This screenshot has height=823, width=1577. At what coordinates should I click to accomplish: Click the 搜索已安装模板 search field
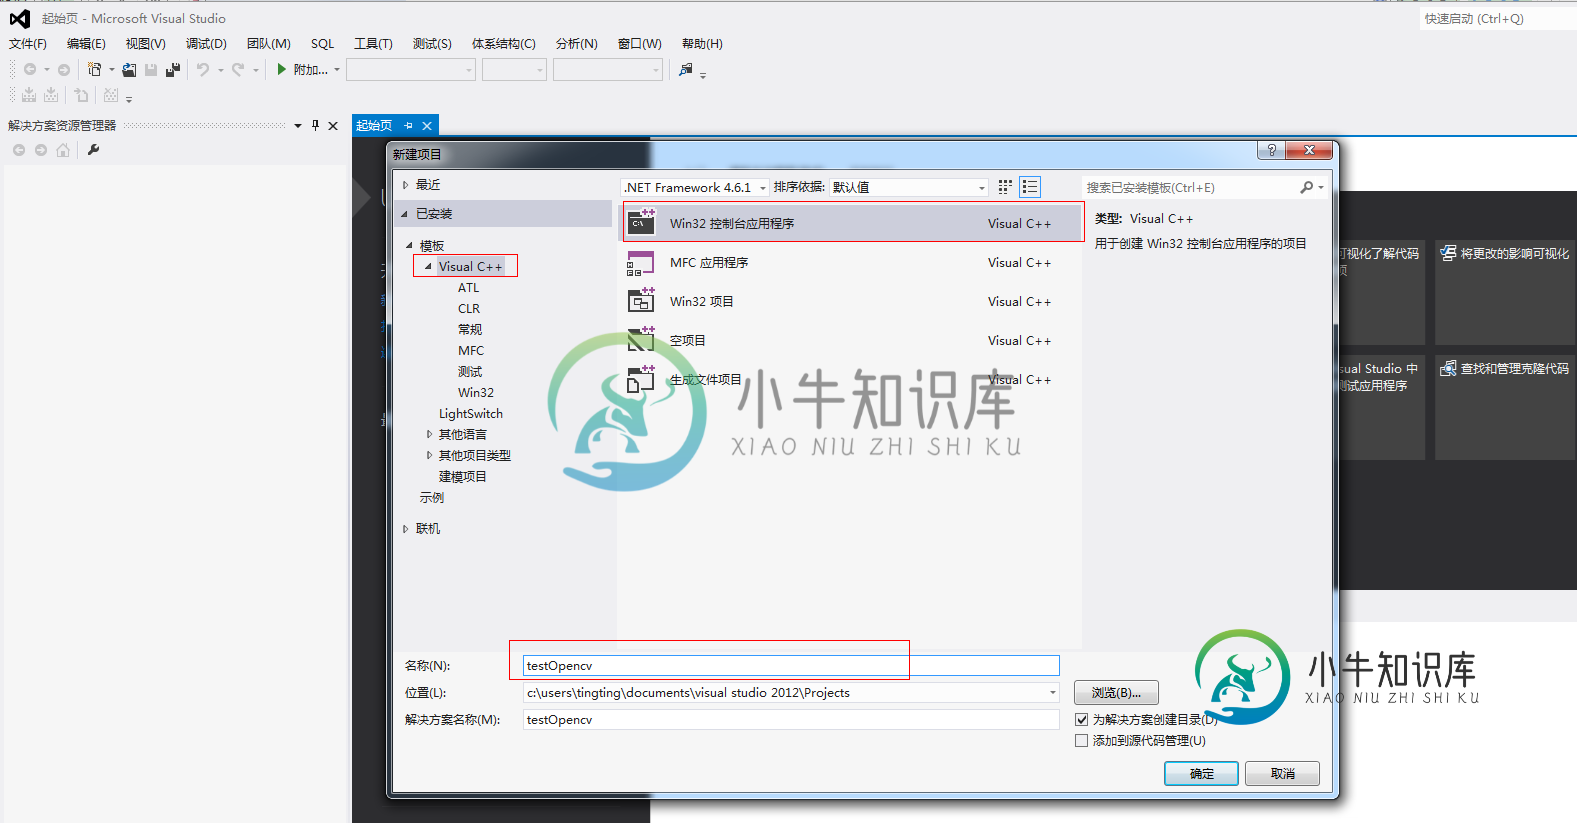point(1190,188)
